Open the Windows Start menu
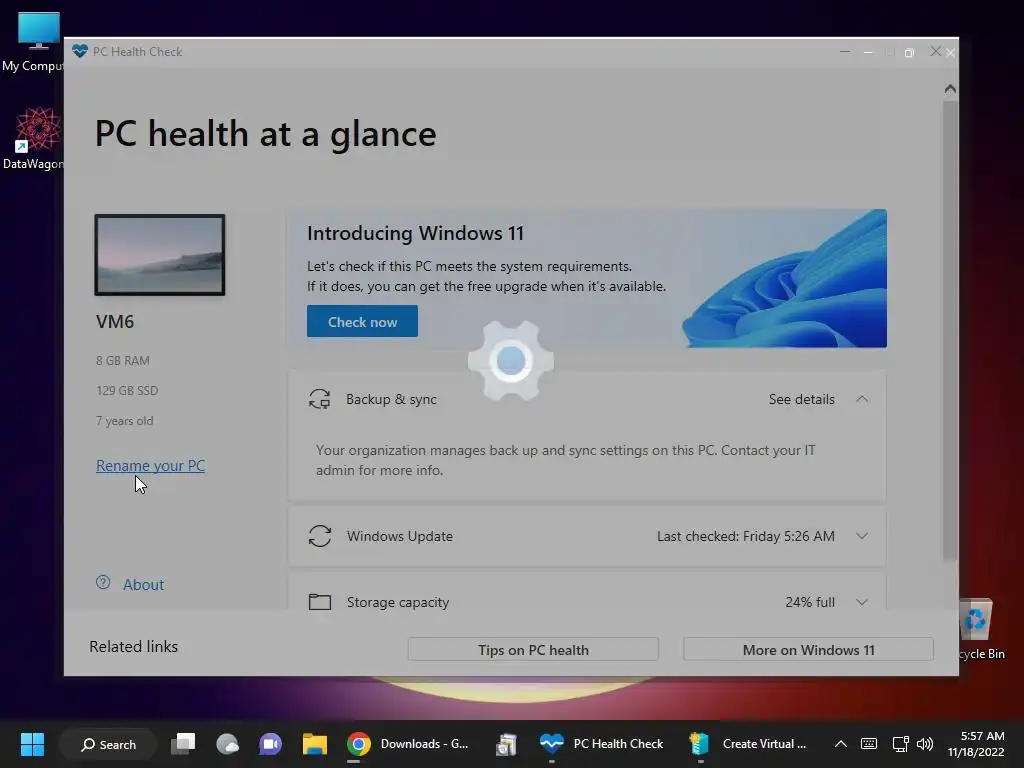Viewport: 1024px width, 768px height. tap(32, 744)
